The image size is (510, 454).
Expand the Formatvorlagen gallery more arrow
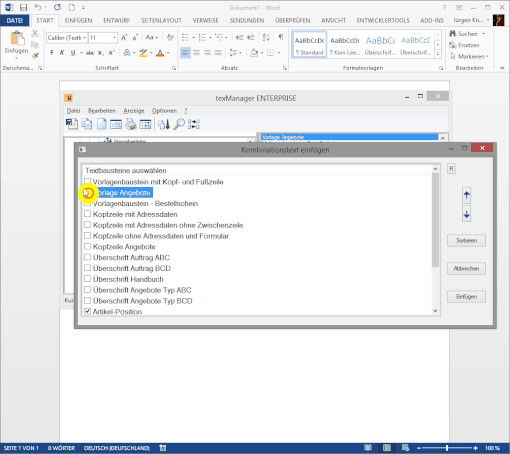click(438, 54)
